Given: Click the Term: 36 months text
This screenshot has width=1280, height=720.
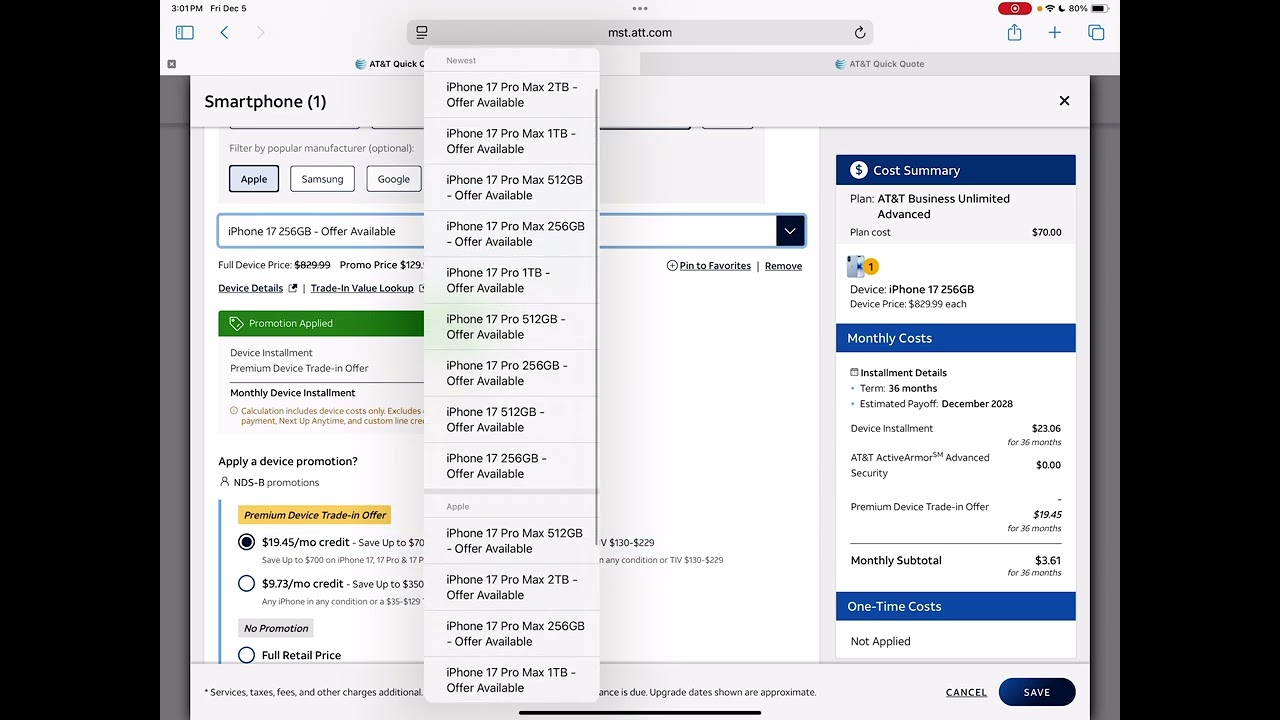Looking at the screenshot, I should point(899,388).
